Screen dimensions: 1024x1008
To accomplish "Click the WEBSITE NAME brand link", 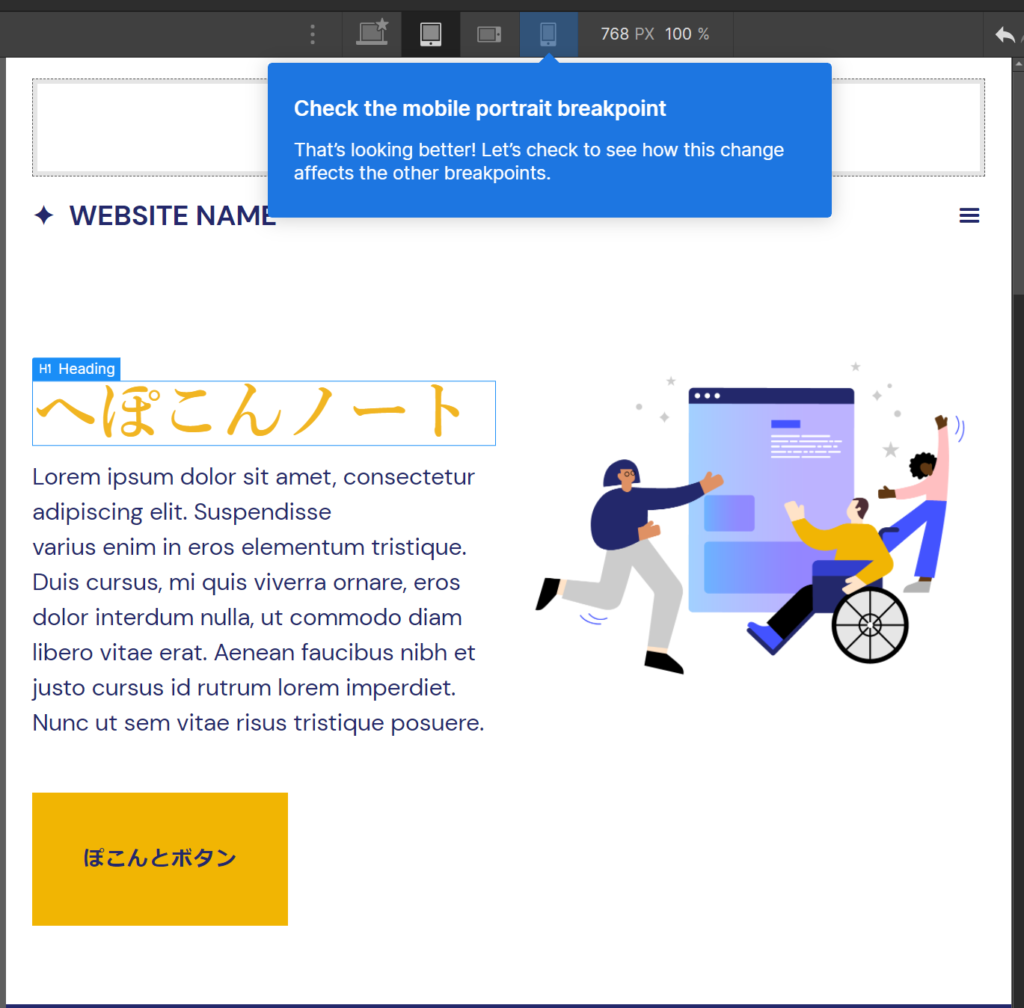I will [173, 215].
